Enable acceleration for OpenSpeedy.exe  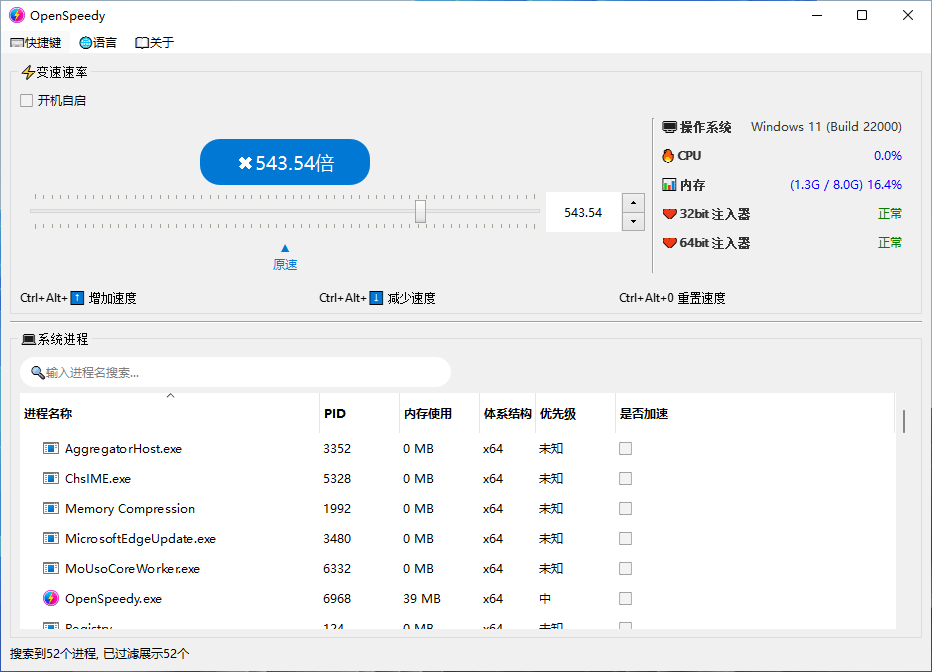(625, 598)
